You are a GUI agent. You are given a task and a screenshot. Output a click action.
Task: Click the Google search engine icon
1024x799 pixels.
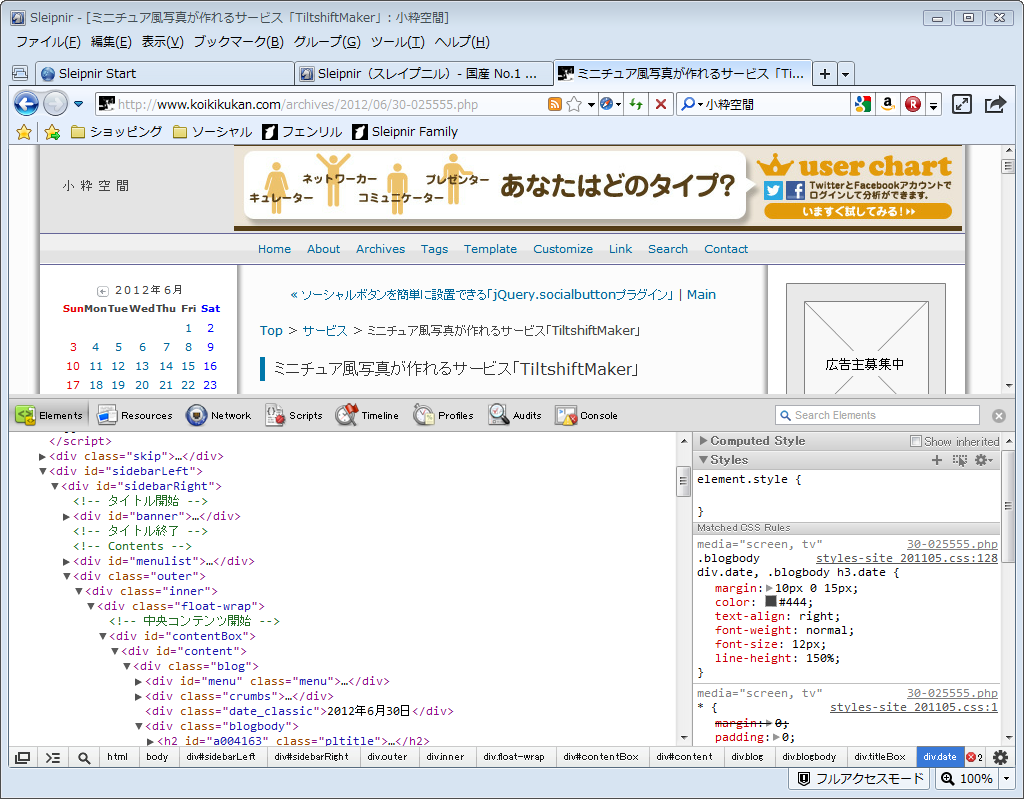pyautogui.click(x=863, y=104)
